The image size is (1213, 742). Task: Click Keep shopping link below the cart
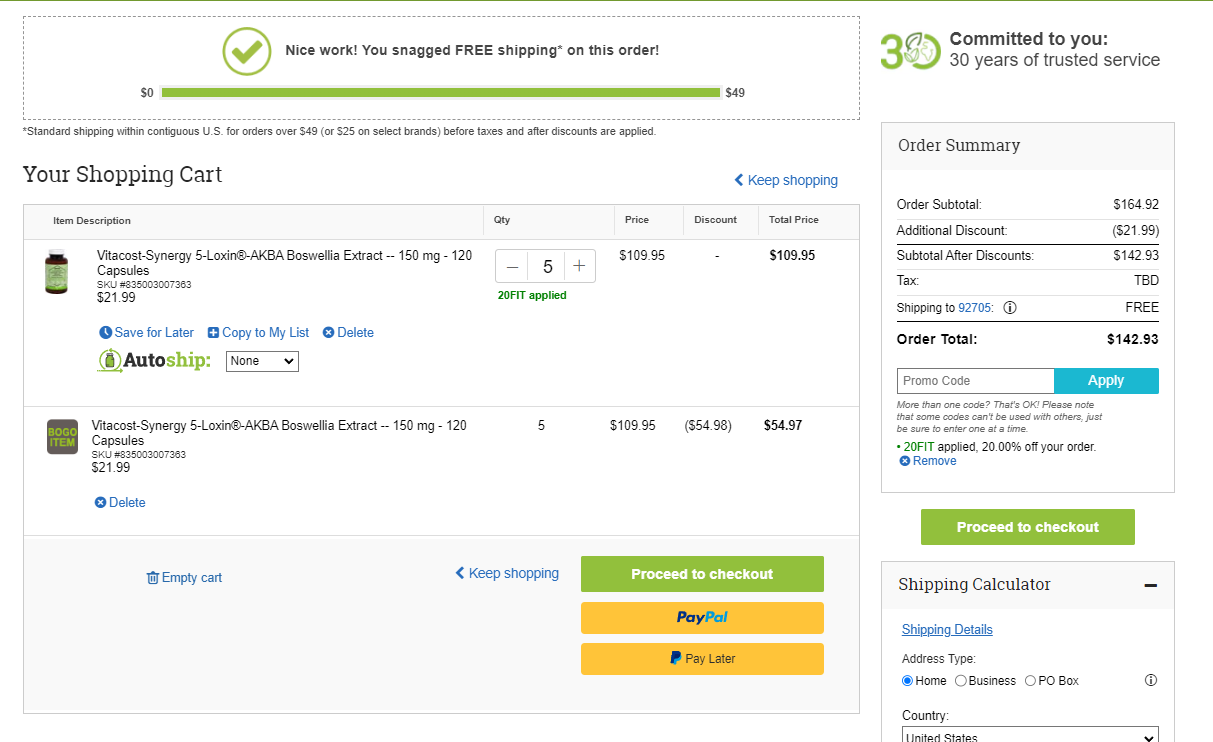click(x=507, y=573)
